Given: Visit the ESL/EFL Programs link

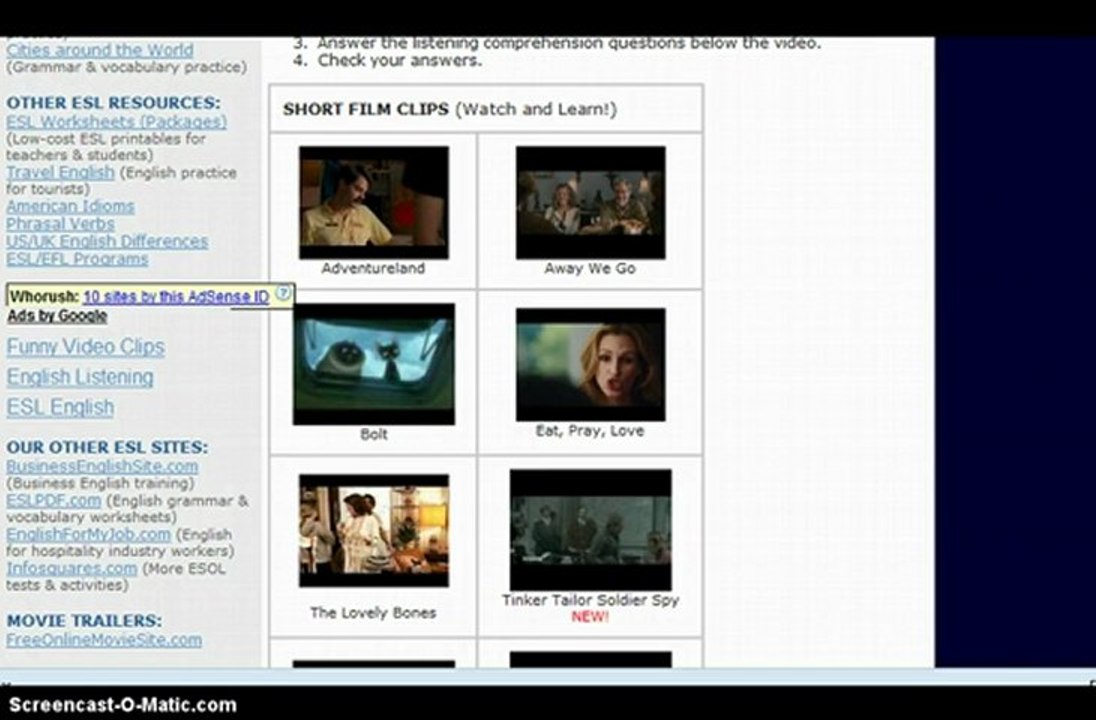Looking at the screenshot, I should point(77,259).
